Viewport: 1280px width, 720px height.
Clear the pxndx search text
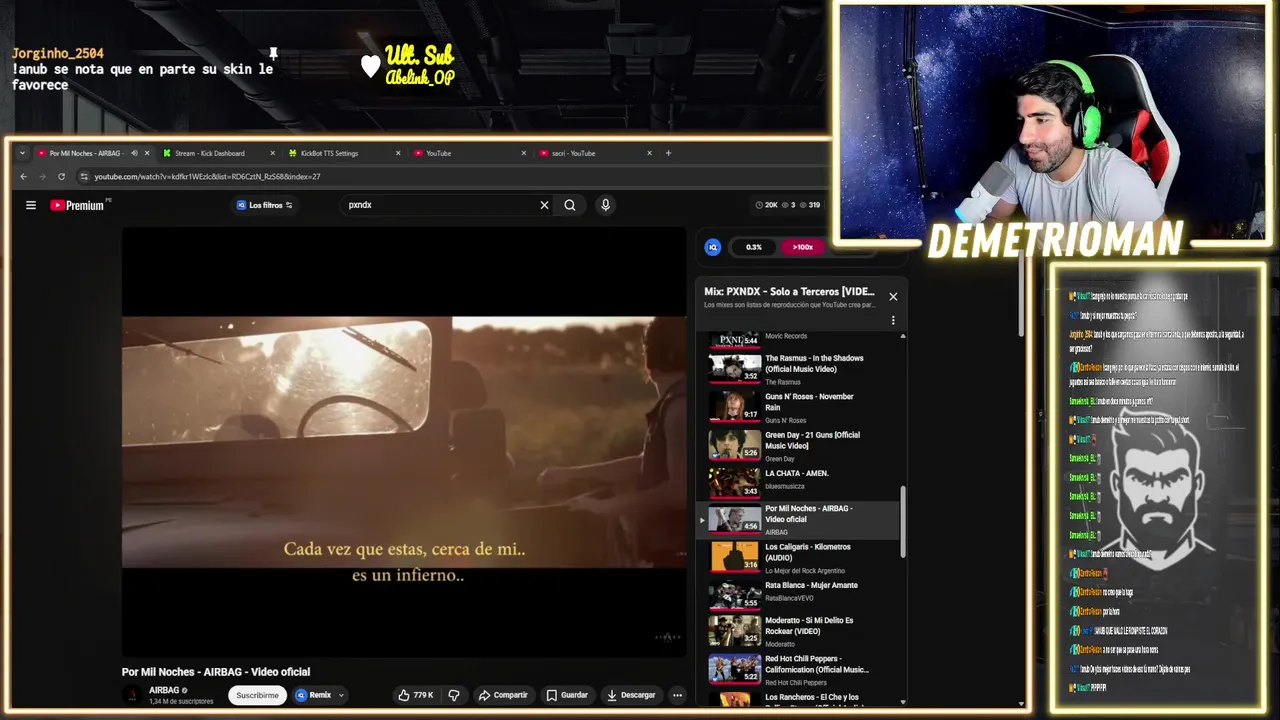544,205
